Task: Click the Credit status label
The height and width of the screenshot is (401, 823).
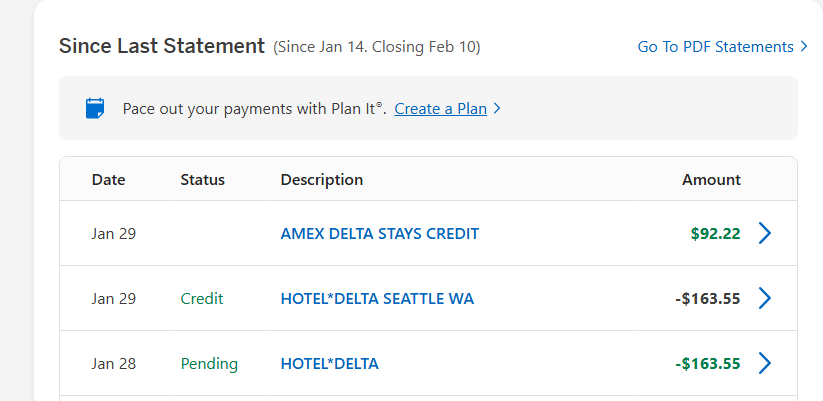Action: (x=202, y=298)
